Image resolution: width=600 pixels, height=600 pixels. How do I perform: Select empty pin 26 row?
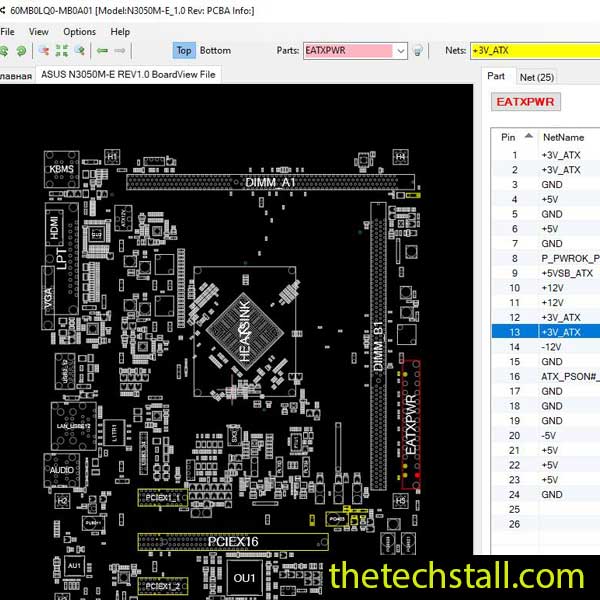[546, 524]
